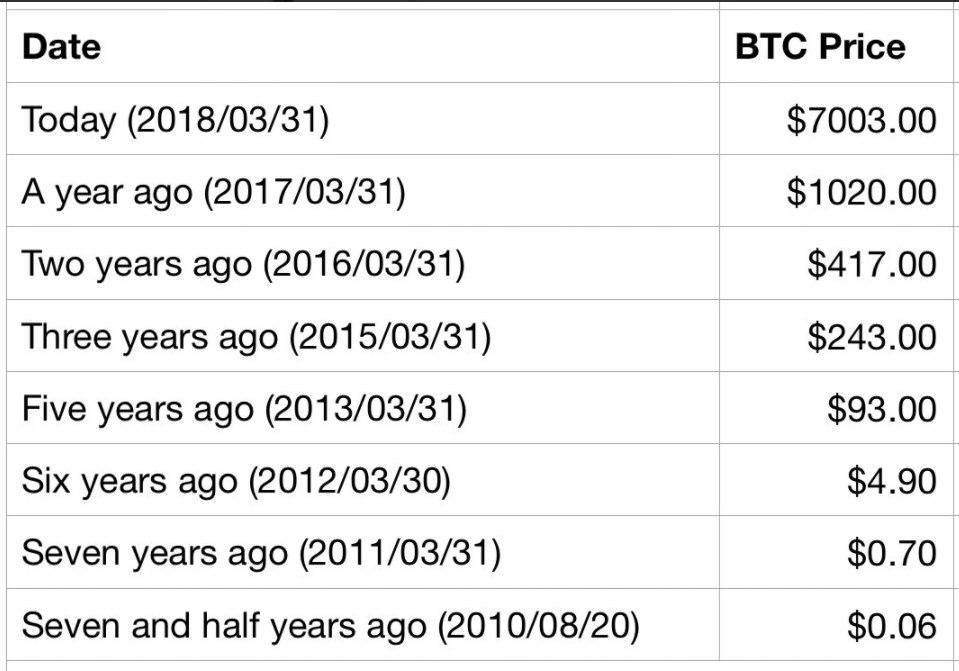The image size is (959, 671).
Task: Click the Two years ago (2016/03/31) cell
Action: 363,263
